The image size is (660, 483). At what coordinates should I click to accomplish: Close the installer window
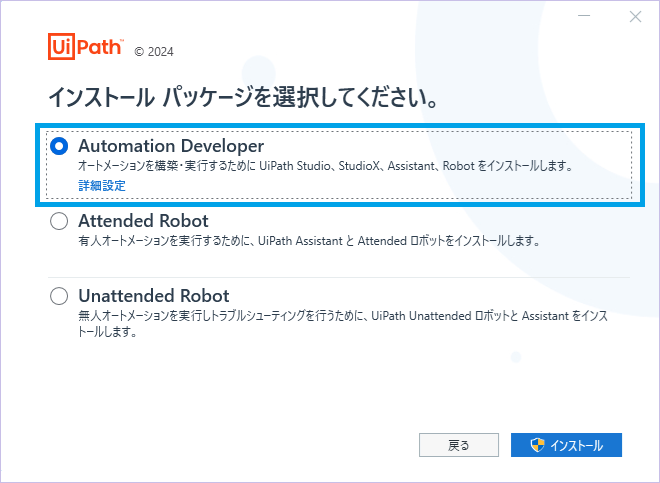point(635,16)
